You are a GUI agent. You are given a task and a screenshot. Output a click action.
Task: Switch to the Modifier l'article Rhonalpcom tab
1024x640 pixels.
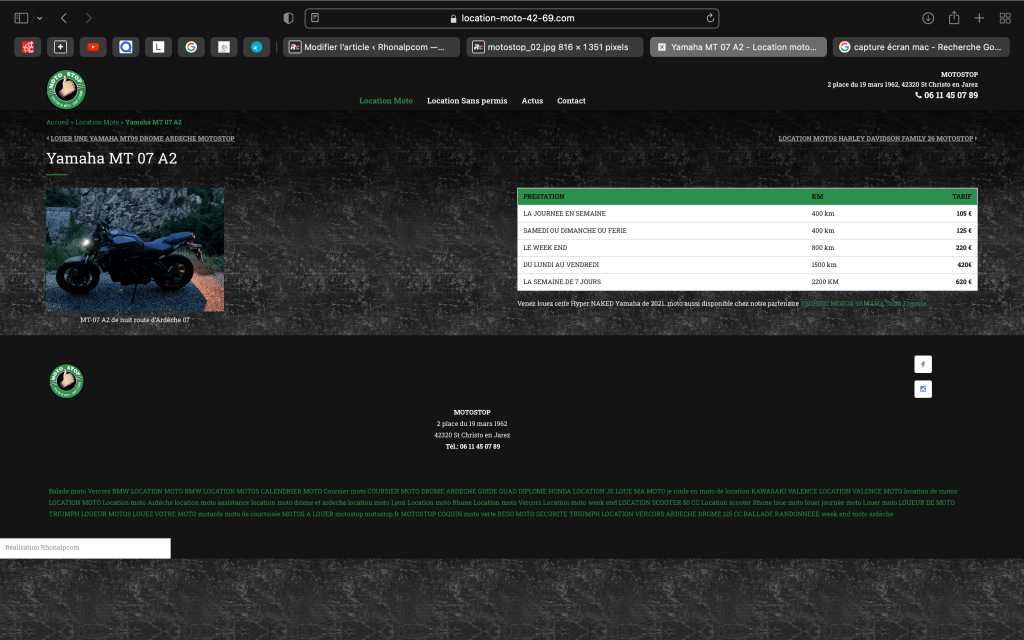point(372,47)
